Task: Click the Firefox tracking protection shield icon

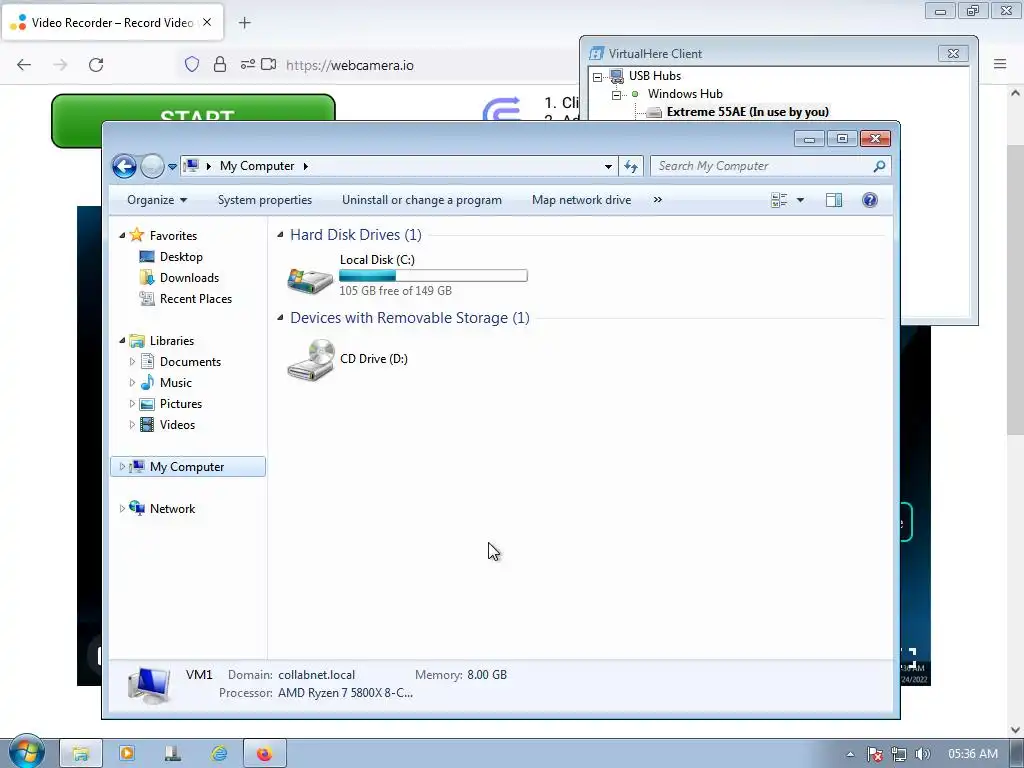Action: 191,65
